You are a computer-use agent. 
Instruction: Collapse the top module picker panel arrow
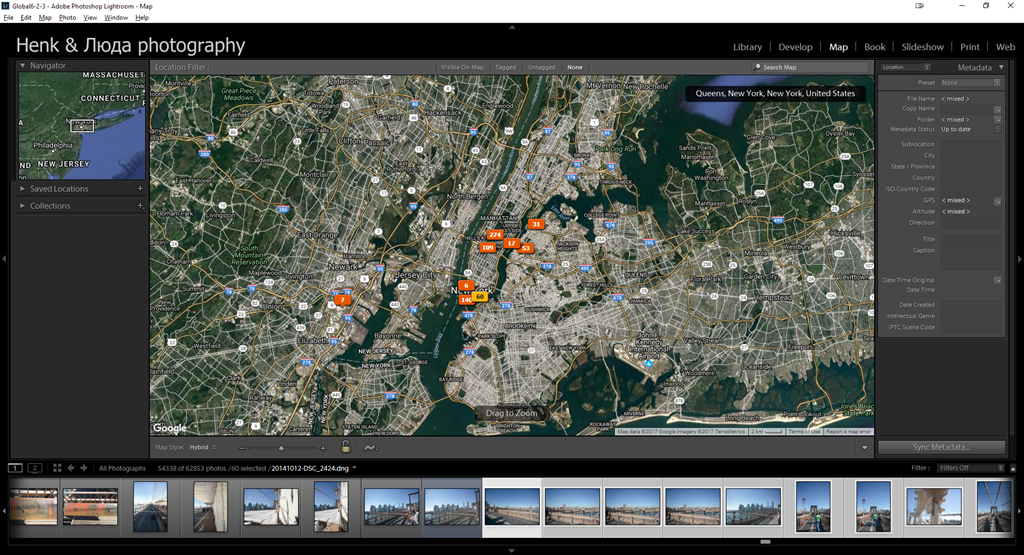(x=512, y=27)
